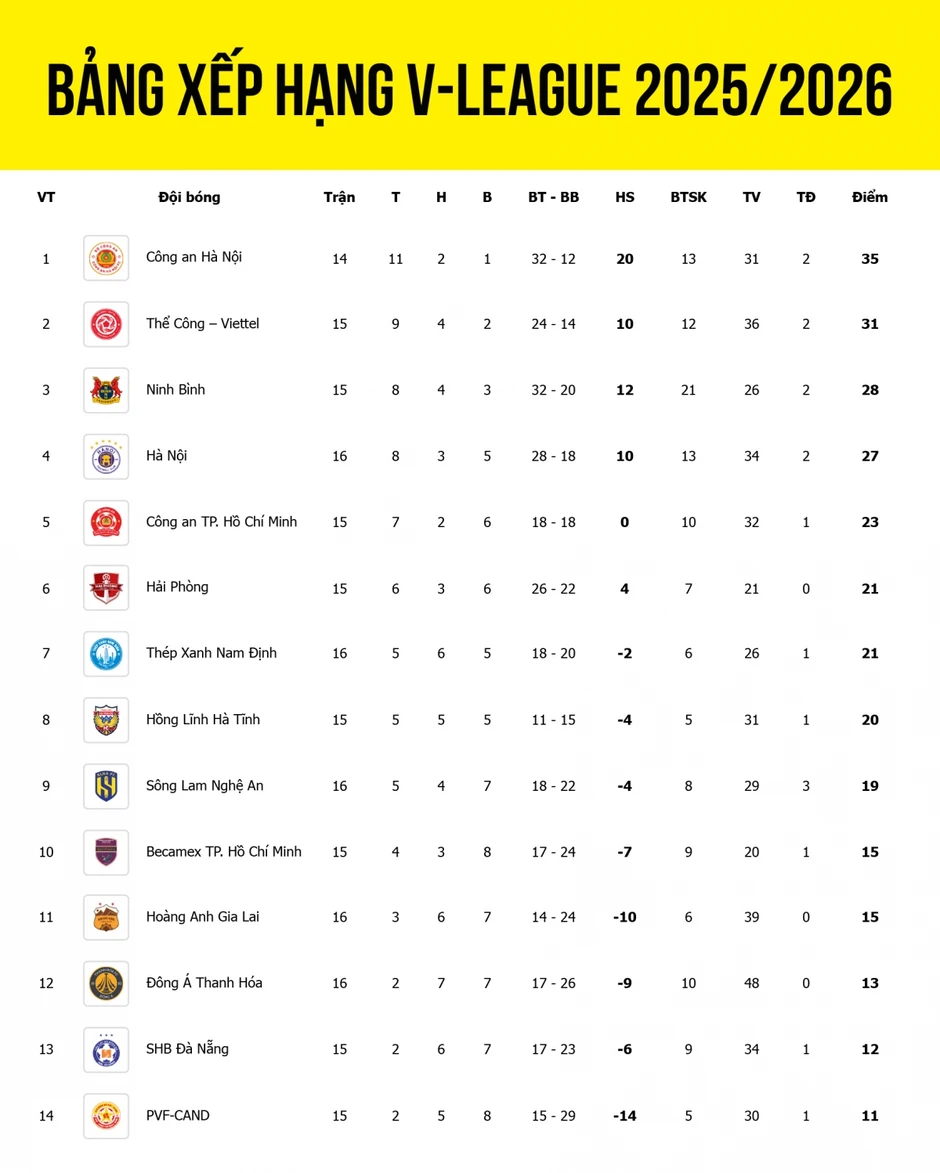The width and height of the screenshot is (940, 1173).
Task: Click Công an Hà Nội's 35 points value
Action: click(870, 259)
